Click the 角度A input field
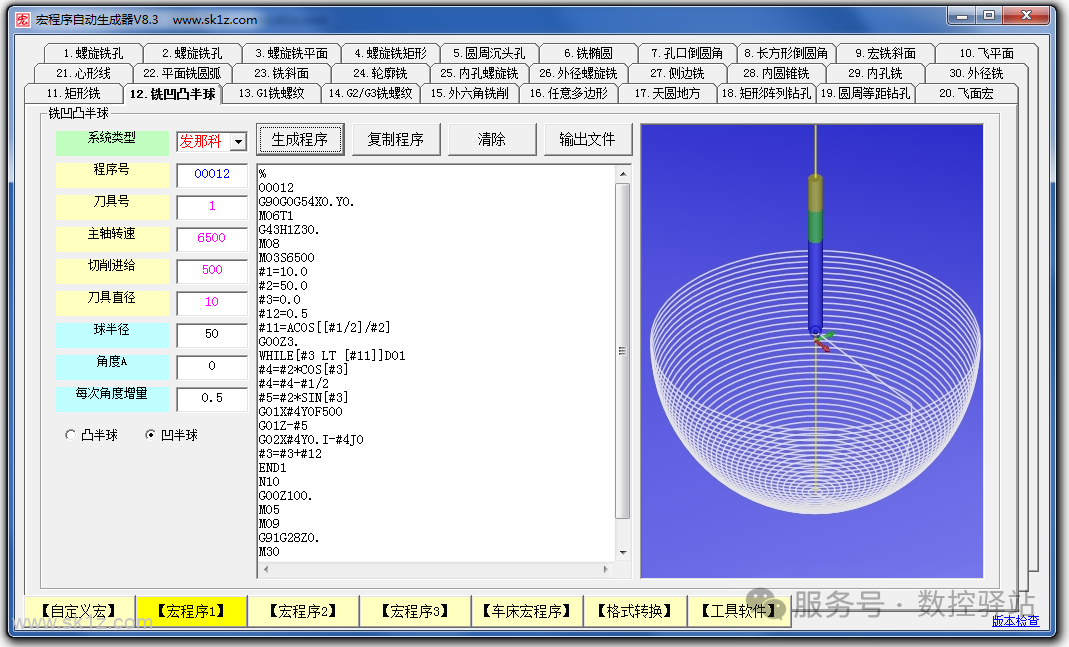The height and width of the screenshot is (647, 1069). coord(212,367)
